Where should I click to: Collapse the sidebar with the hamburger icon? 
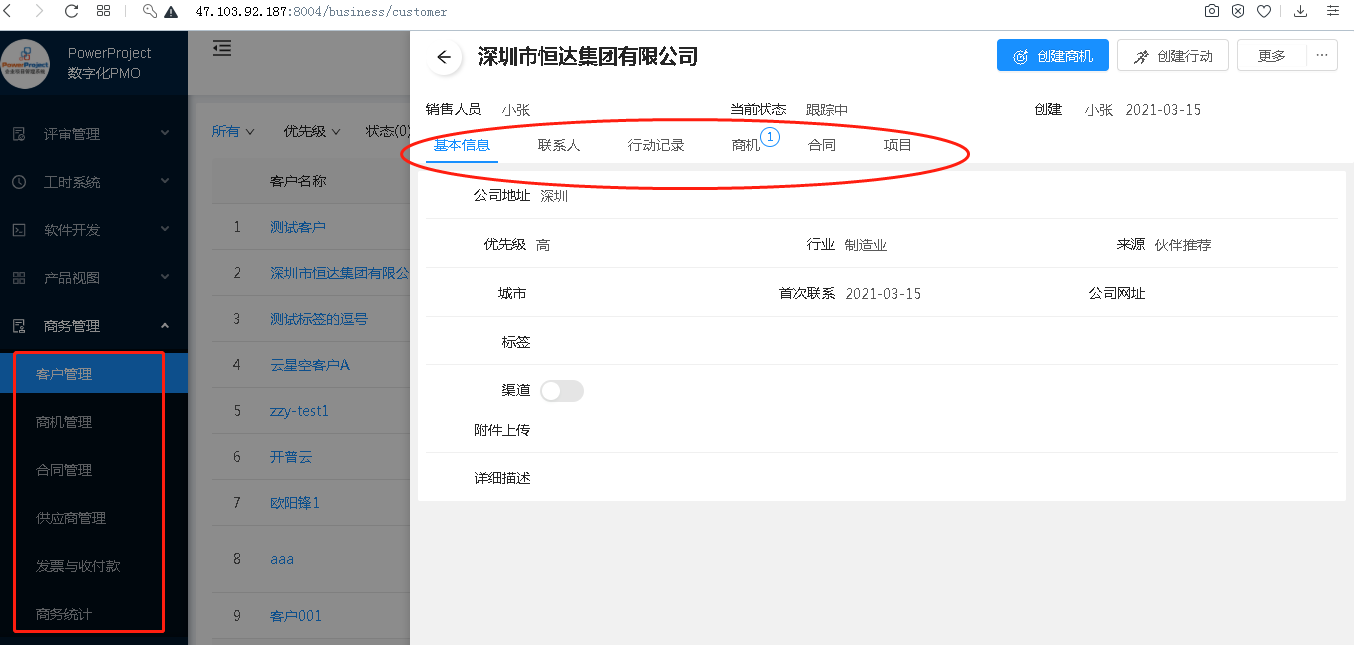222,48
